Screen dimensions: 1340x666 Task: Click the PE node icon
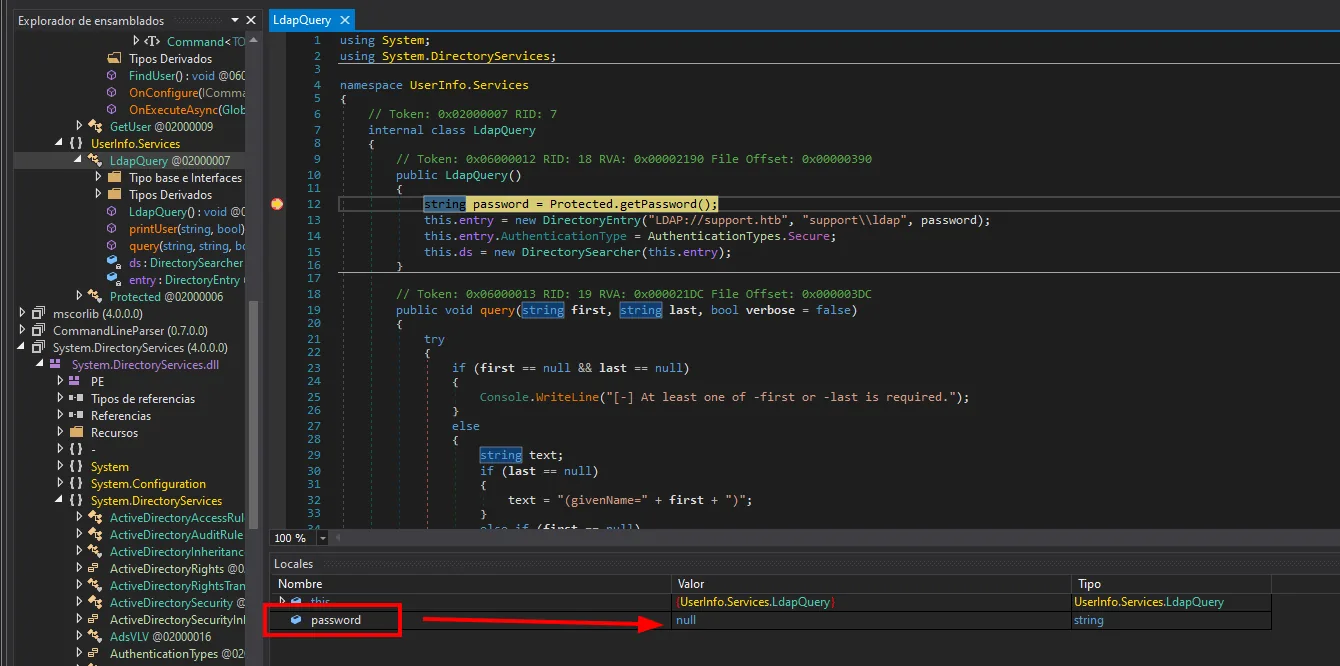pos(76,382)
